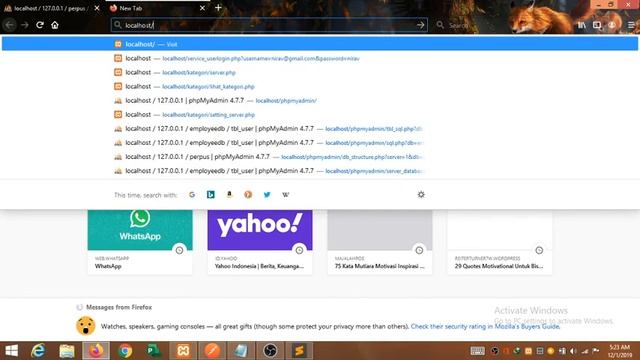The width and height of the screenshot is (640, 360).
Task: Close the New Tab tab
Action: point(202,8)
